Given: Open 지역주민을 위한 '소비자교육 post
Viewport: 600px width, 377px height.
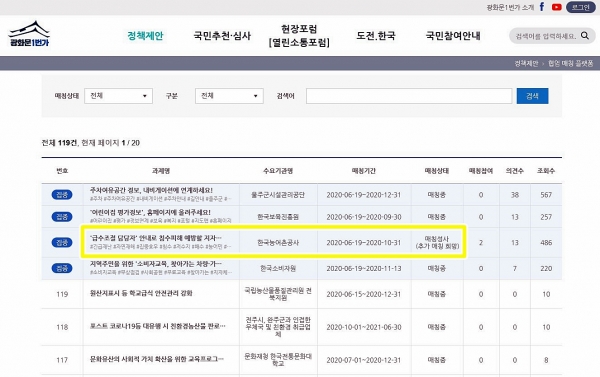Looking at the screenshot, I should coord(155,264).
